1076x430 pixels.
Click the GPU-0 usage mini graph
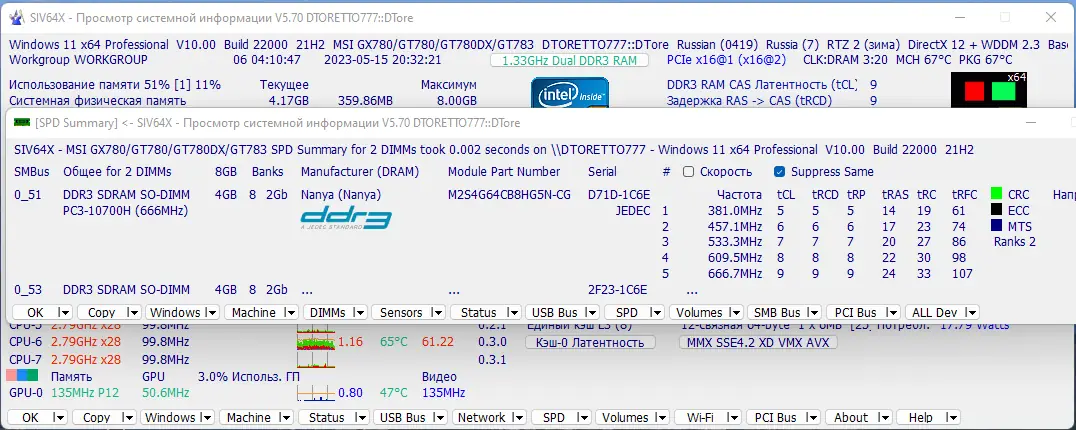click(315, 392)
